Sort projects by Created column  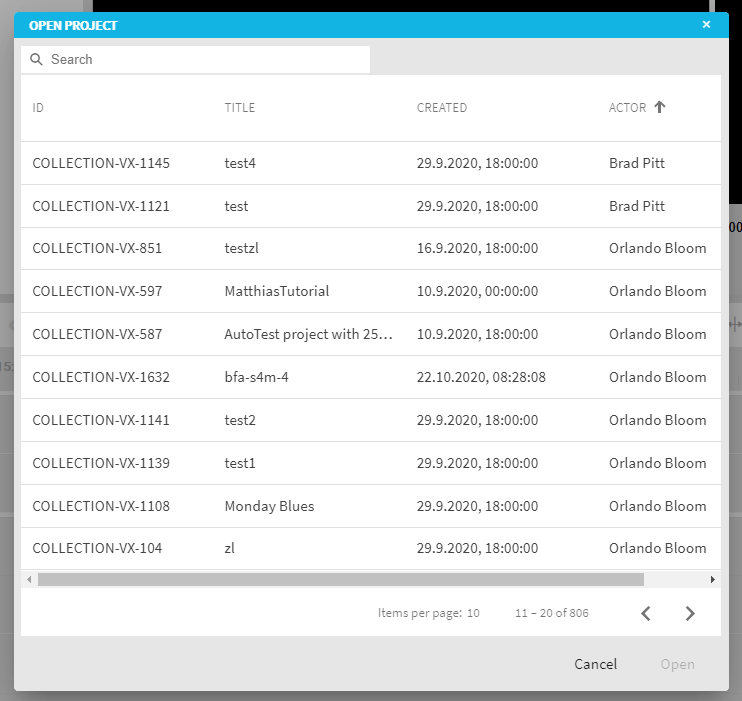pyautogui.click(x=442, y=108)
